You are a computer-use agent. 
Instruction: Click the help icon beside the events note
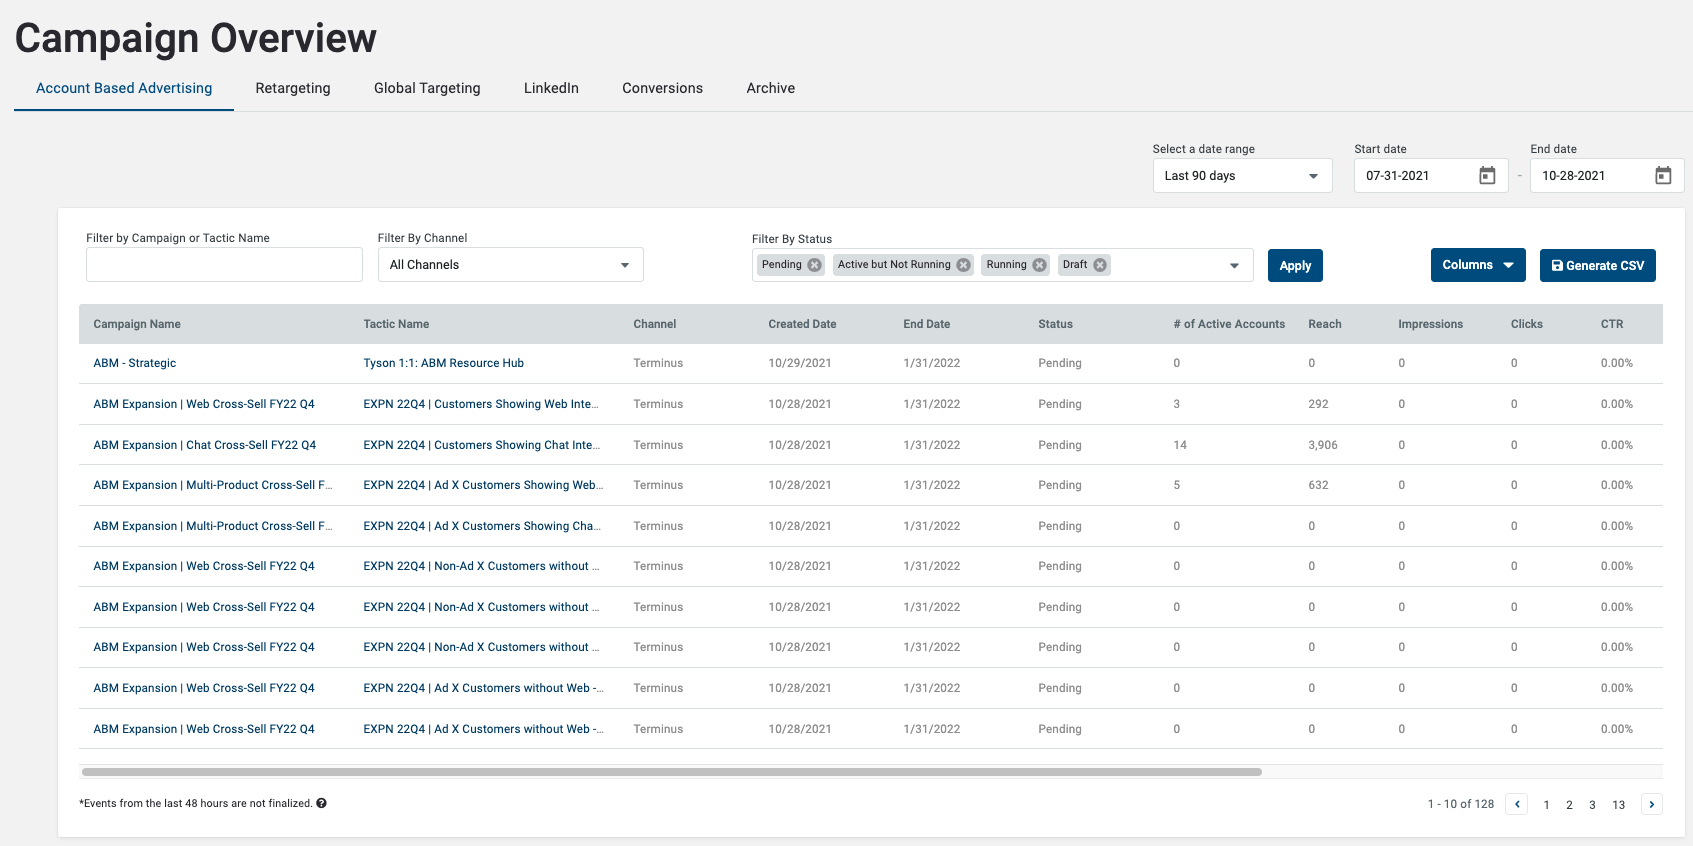(321, 803)
